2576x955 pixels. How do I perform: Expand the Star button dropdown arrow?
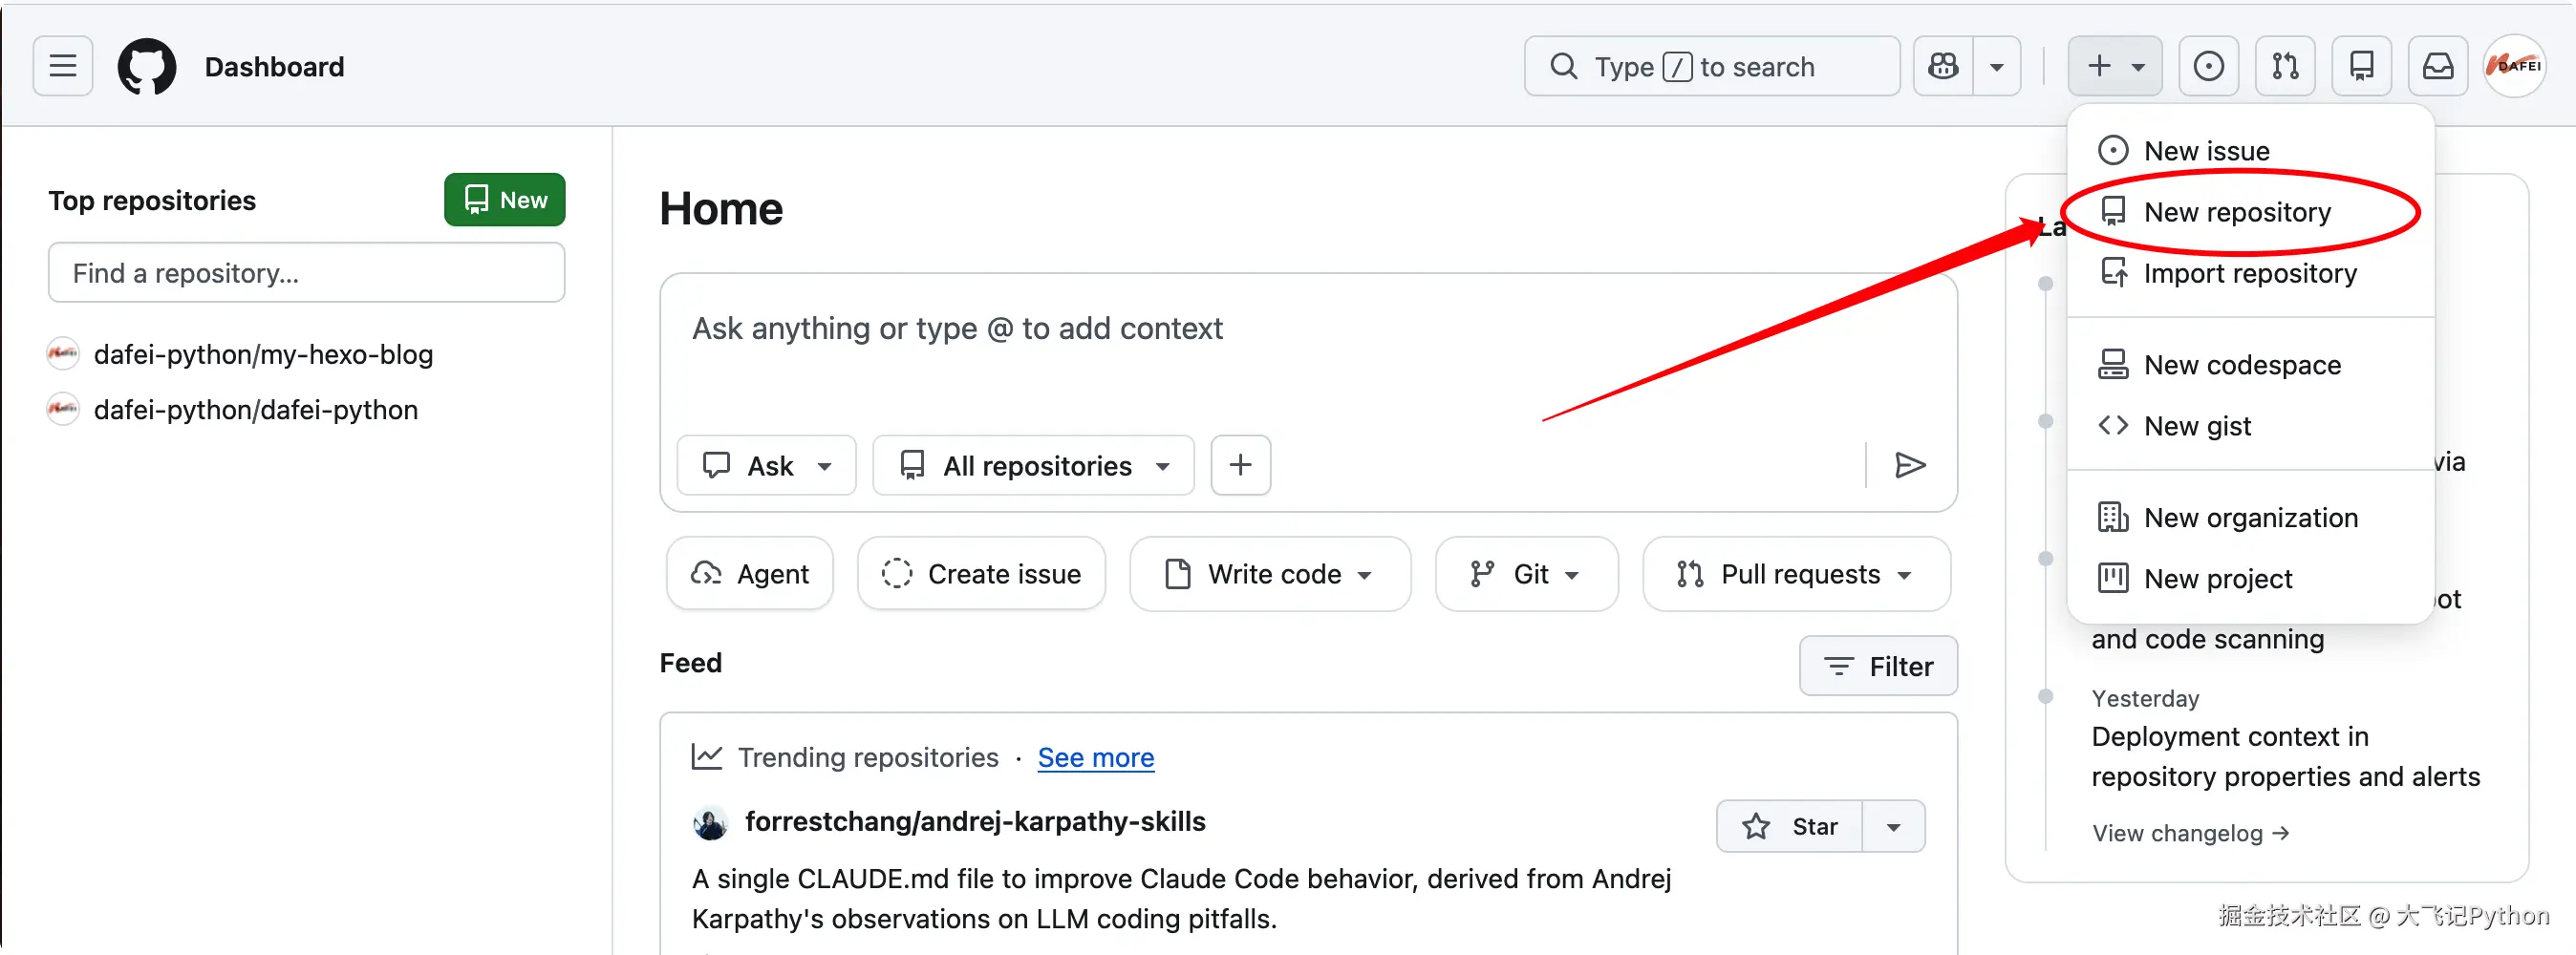tap(1893, 826)
